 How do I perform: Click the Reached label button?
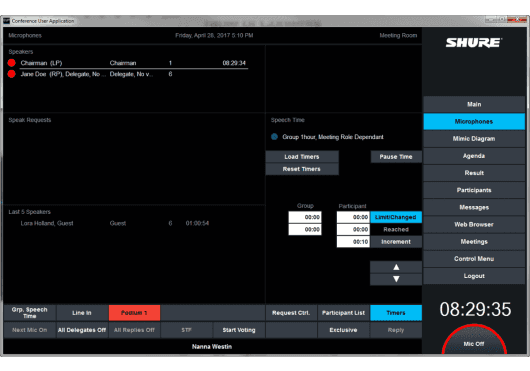tap(396, 230)
